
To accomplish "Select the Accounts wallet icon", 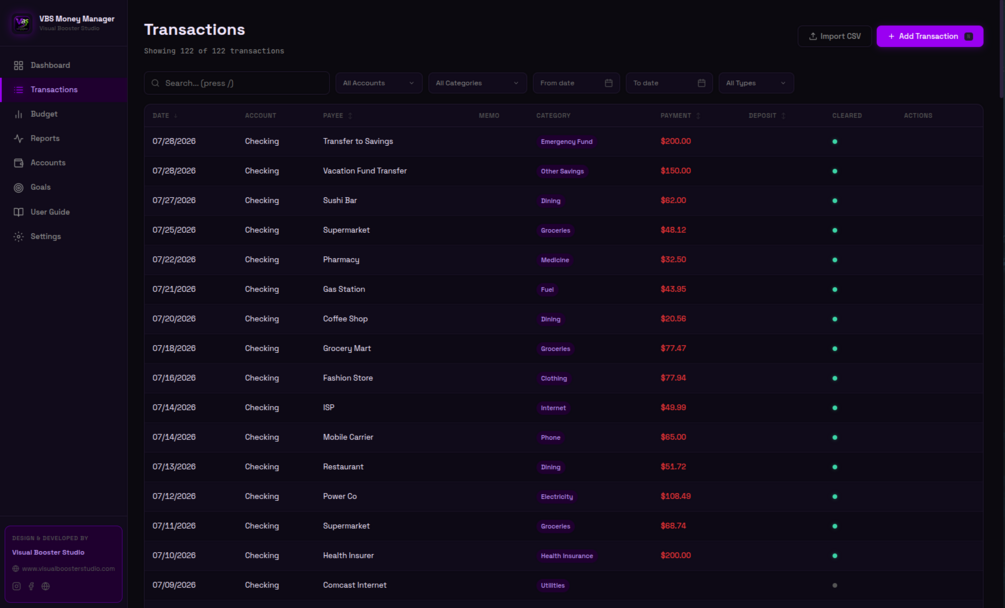I will (x=19, y=163).
